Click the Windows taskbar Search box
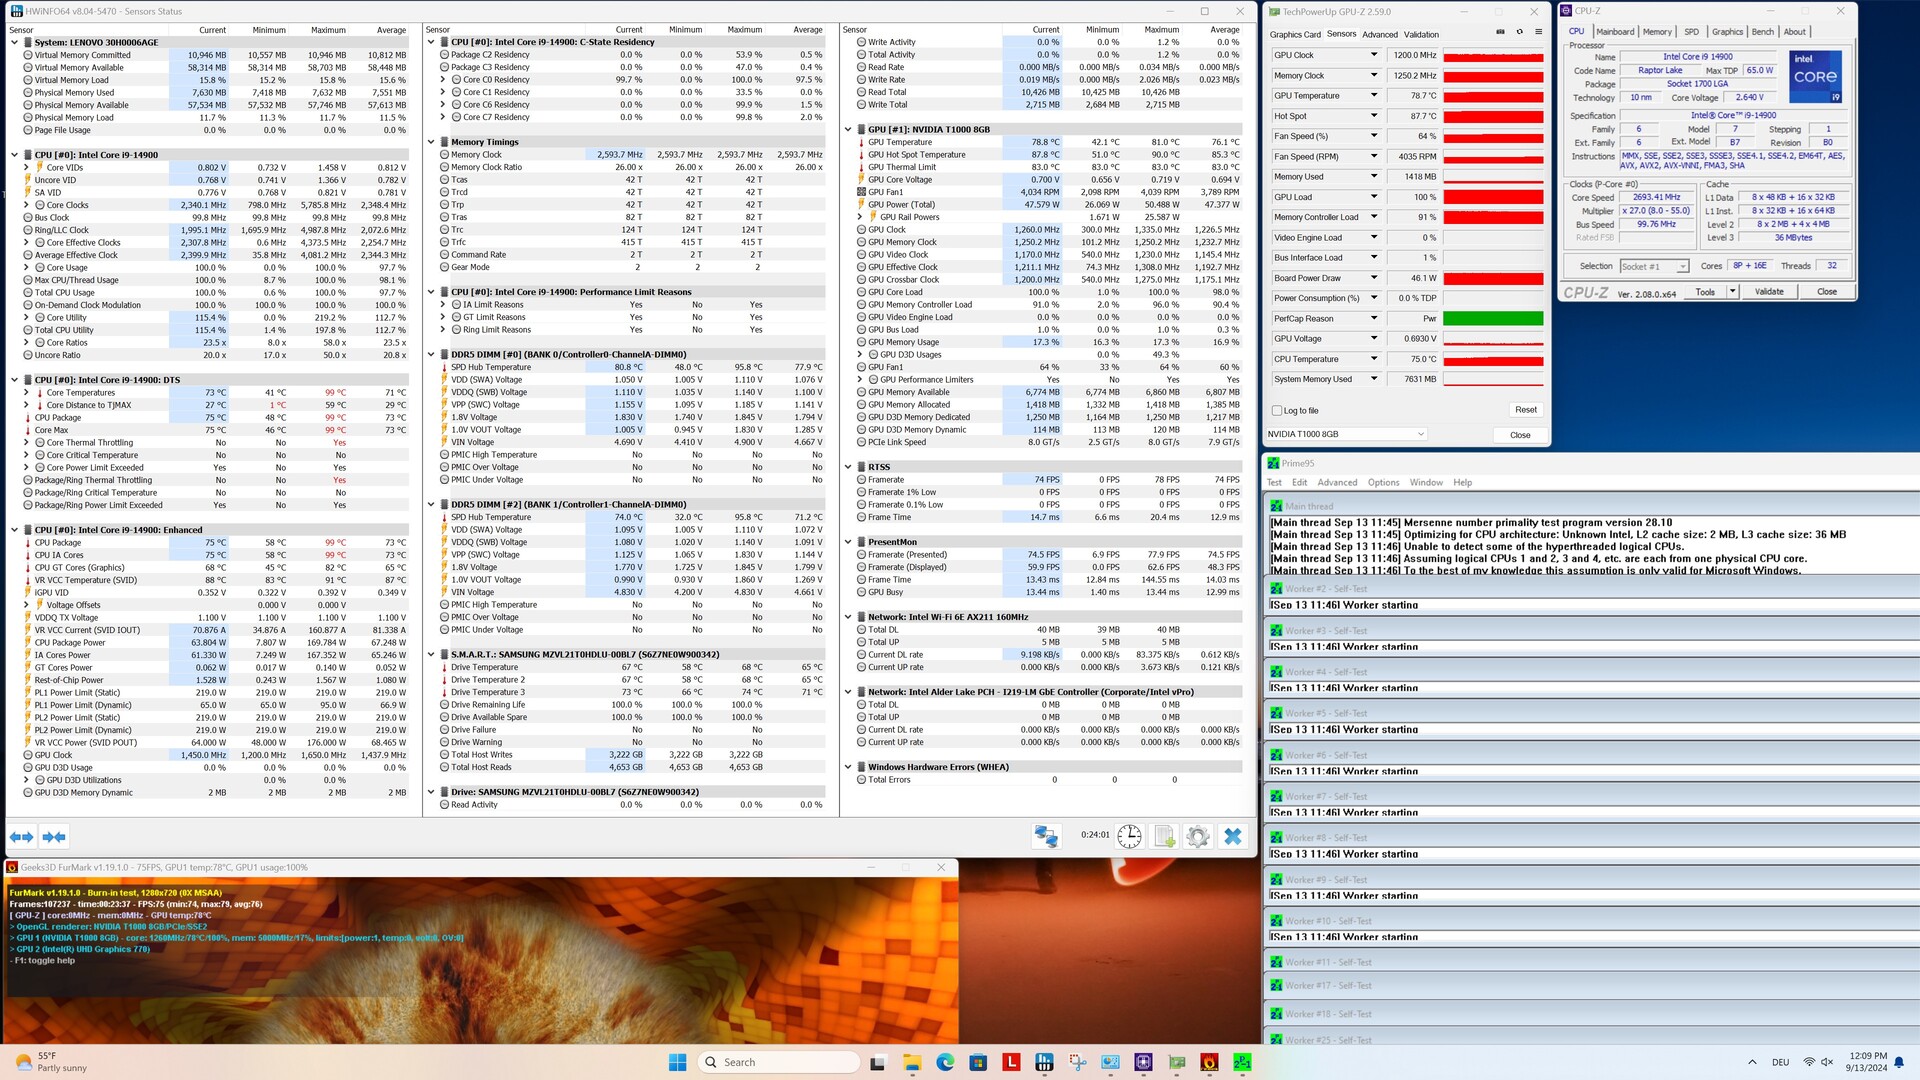This screenshot has width=1920, height=1080. [778, 1062]
